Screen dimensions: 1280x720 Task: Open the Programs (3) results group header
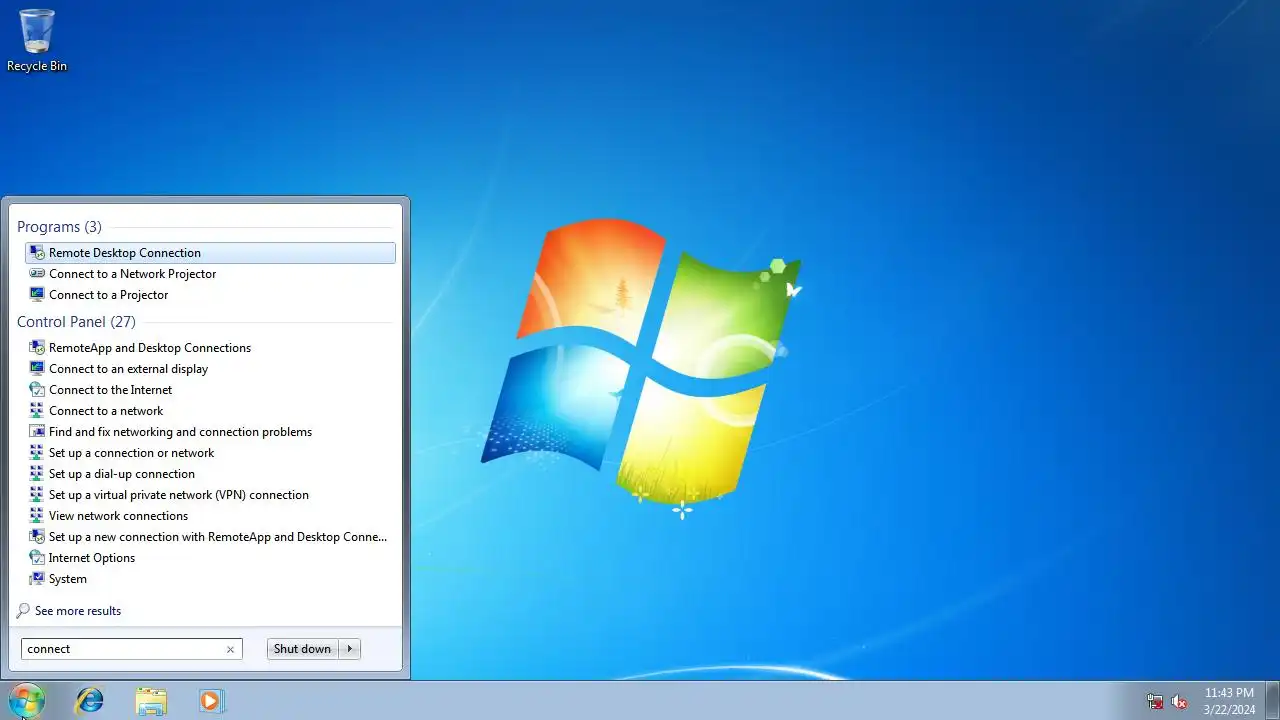[x=59, y=227]
